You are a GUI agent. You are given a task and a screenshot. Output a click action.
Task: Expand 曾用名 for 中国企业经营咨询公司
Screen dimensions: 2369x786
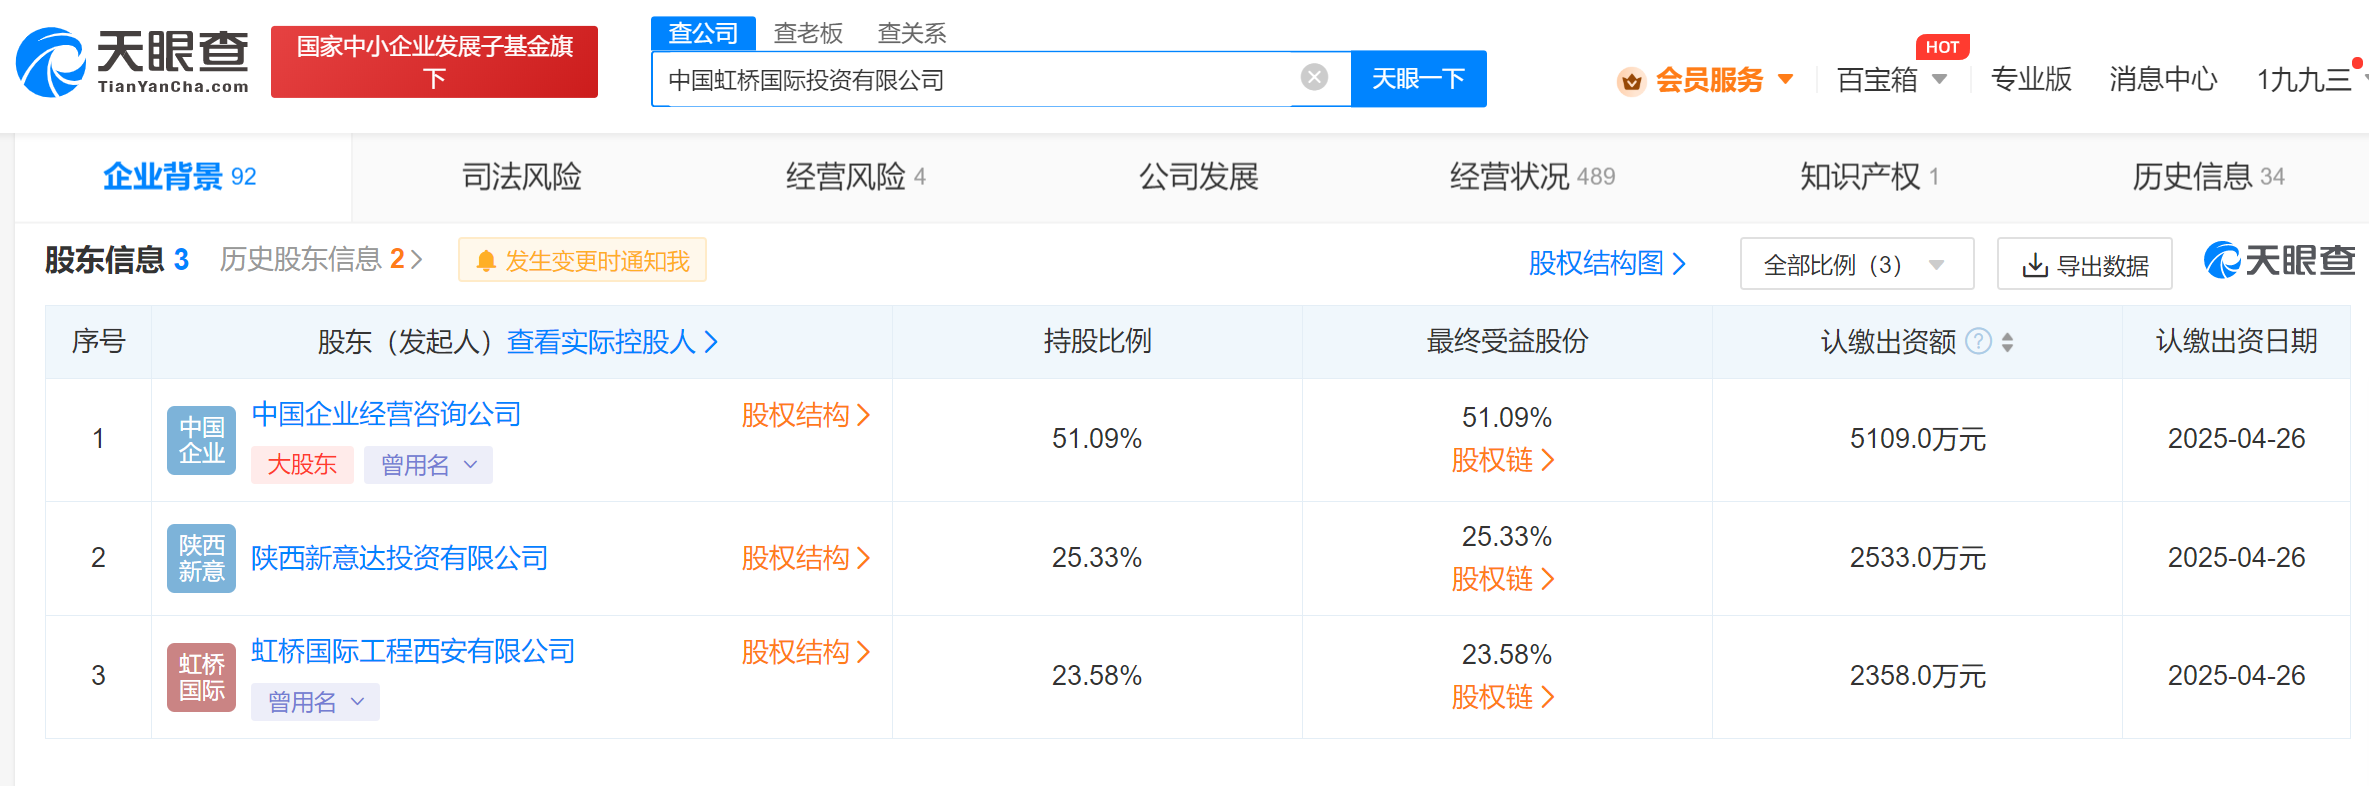(428, 465)
